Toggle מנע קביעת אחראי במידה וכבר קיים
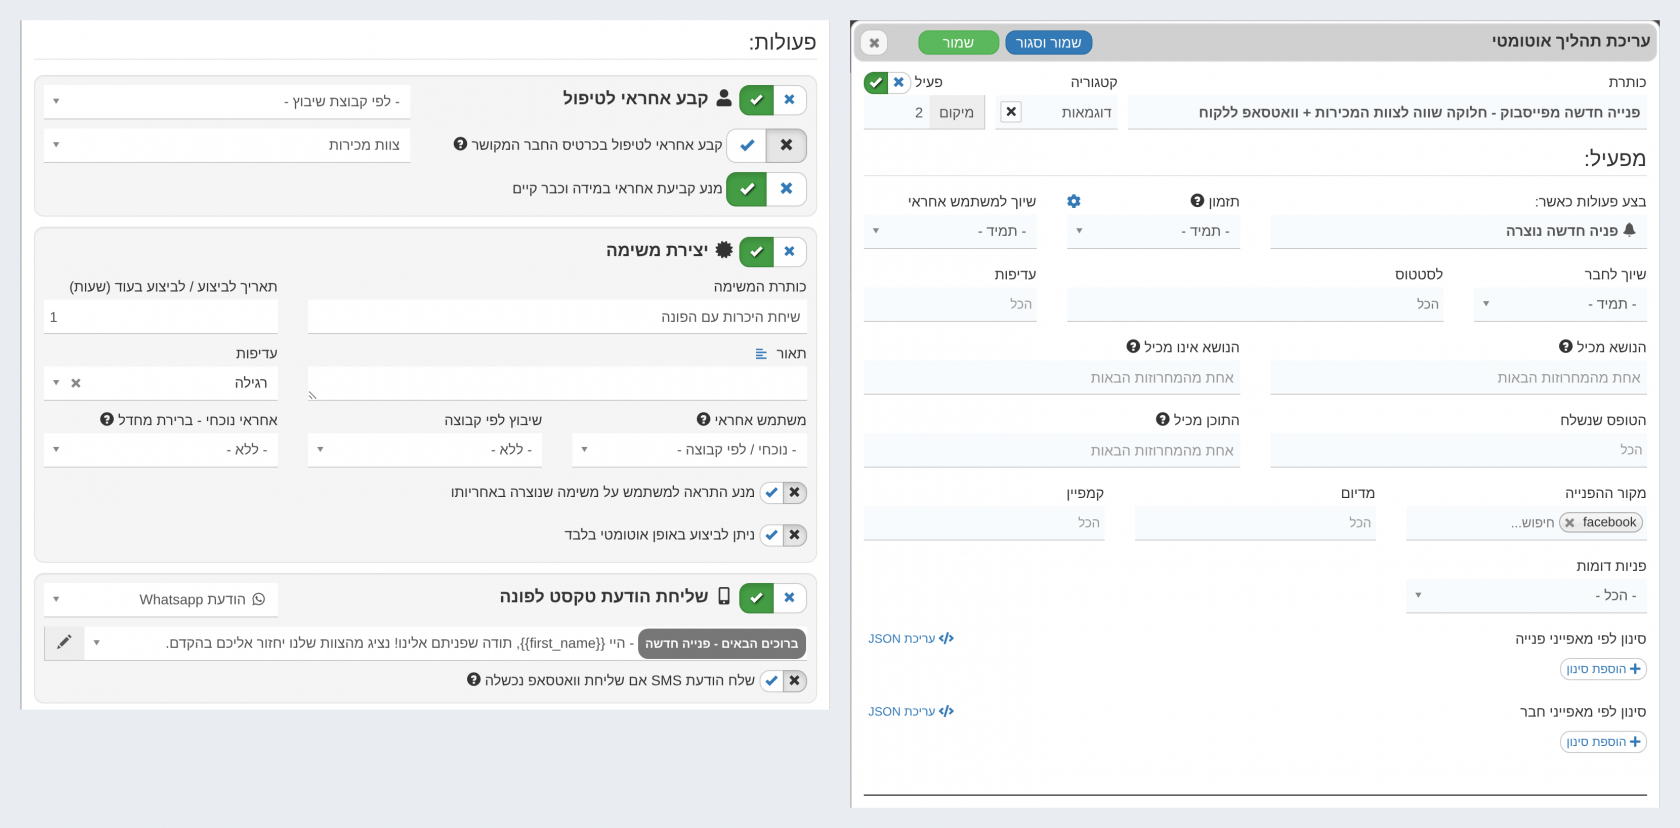Screen dimensions: 1680x828 767,188
